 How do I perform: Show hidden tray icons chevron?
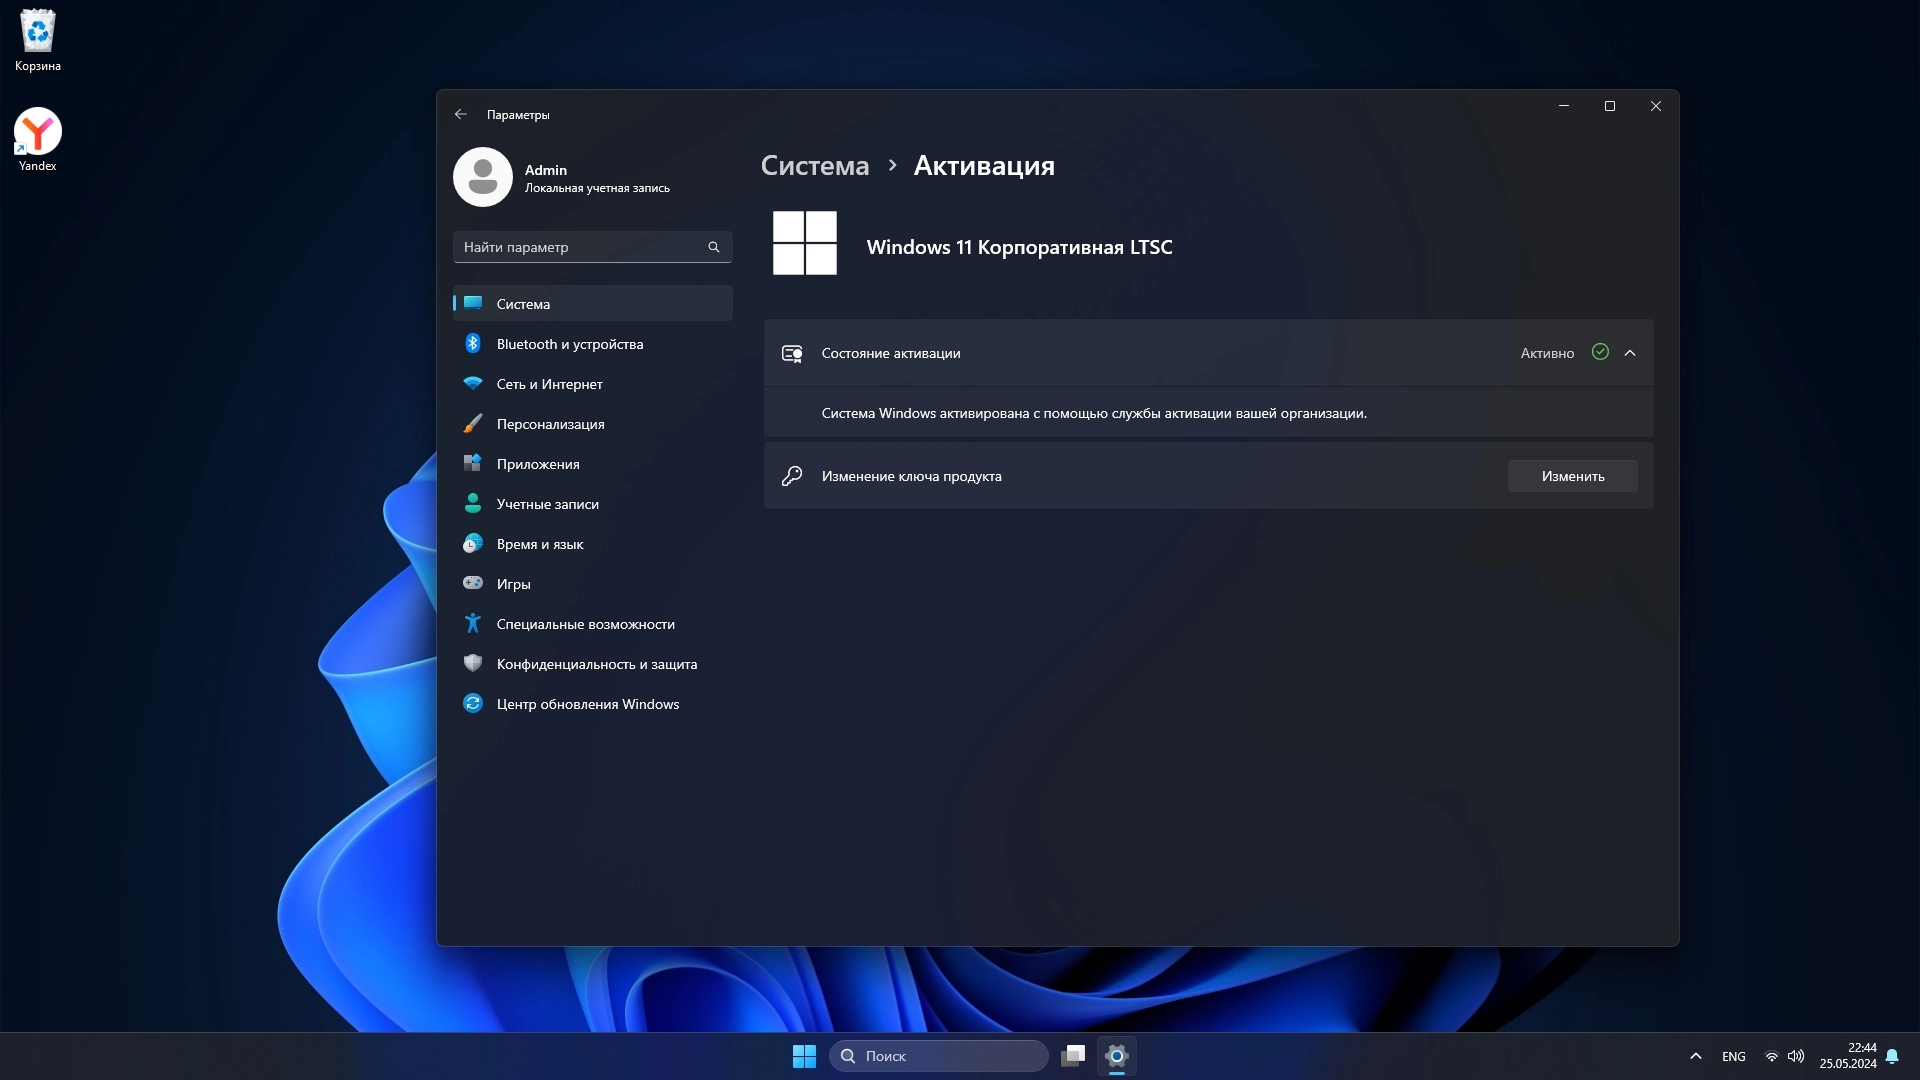1695,1056
